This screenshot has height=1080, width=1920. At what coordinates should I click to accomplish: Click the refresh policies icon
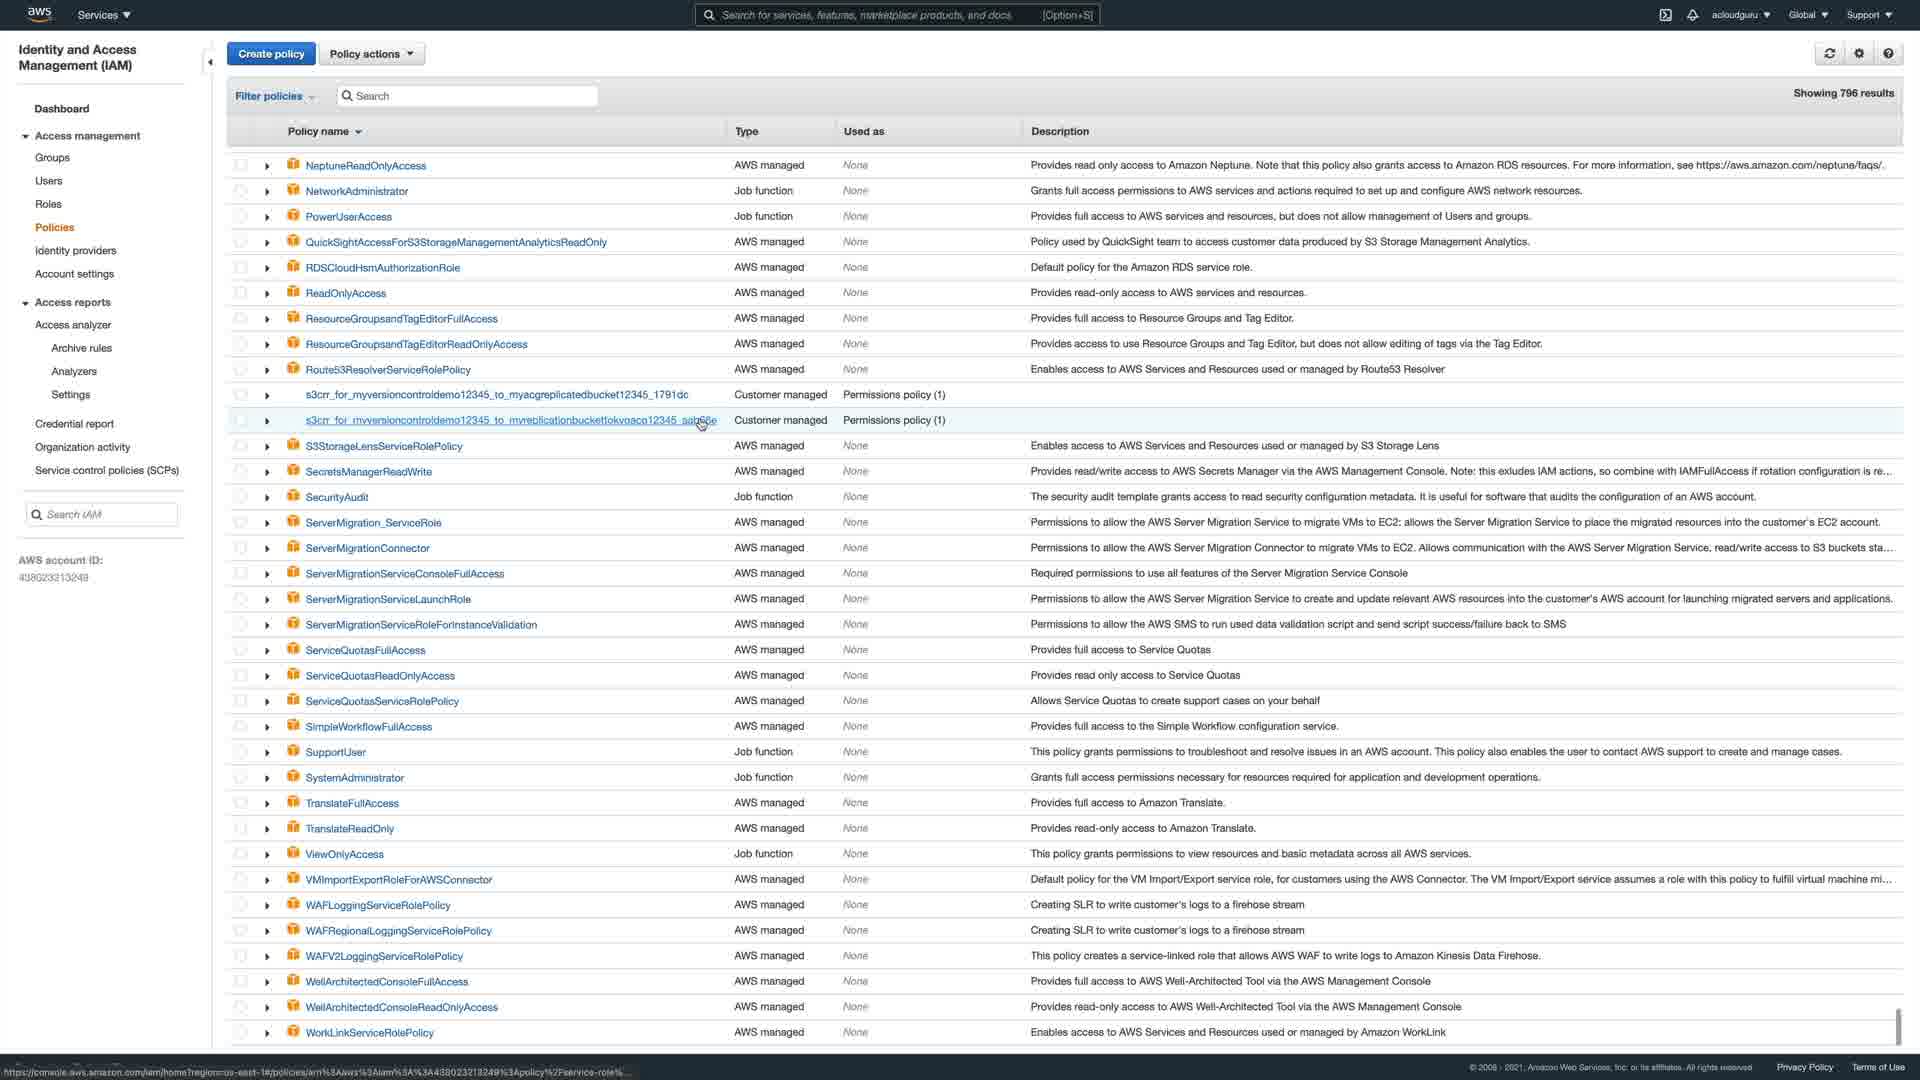1829,54
